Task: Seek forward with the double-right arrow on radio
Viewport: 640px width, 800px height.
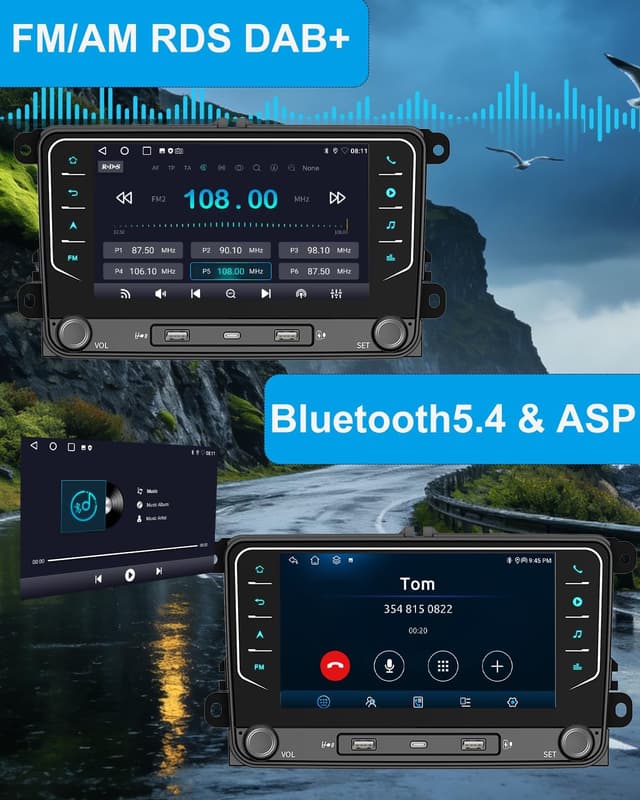Action: [337, 197]
